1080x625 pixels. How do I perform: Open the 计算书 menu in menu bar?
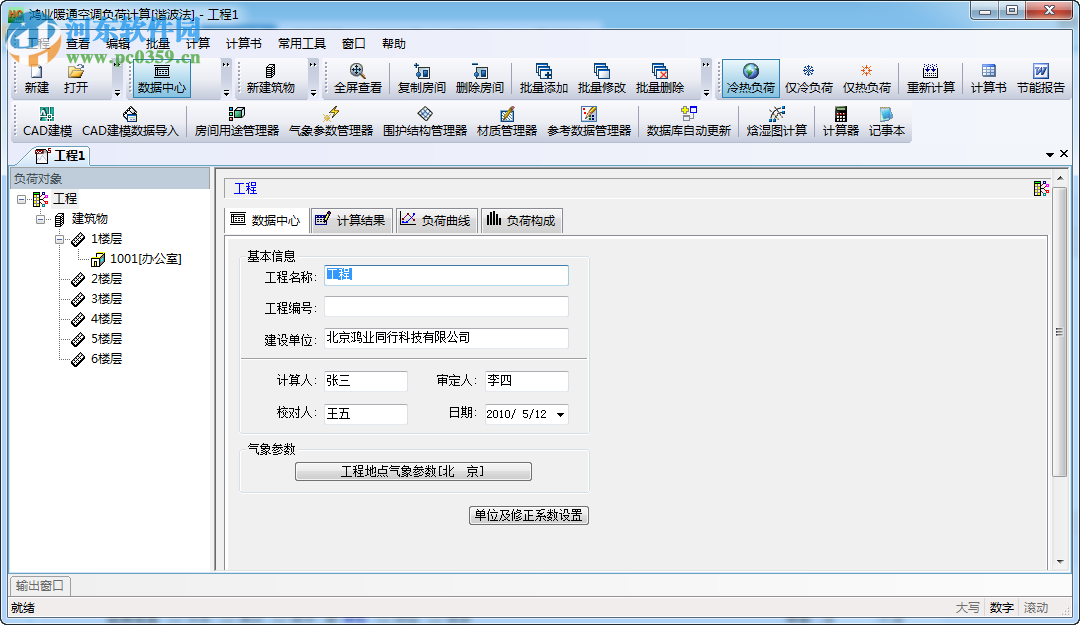pyautogui.click(x=244, y=43)
